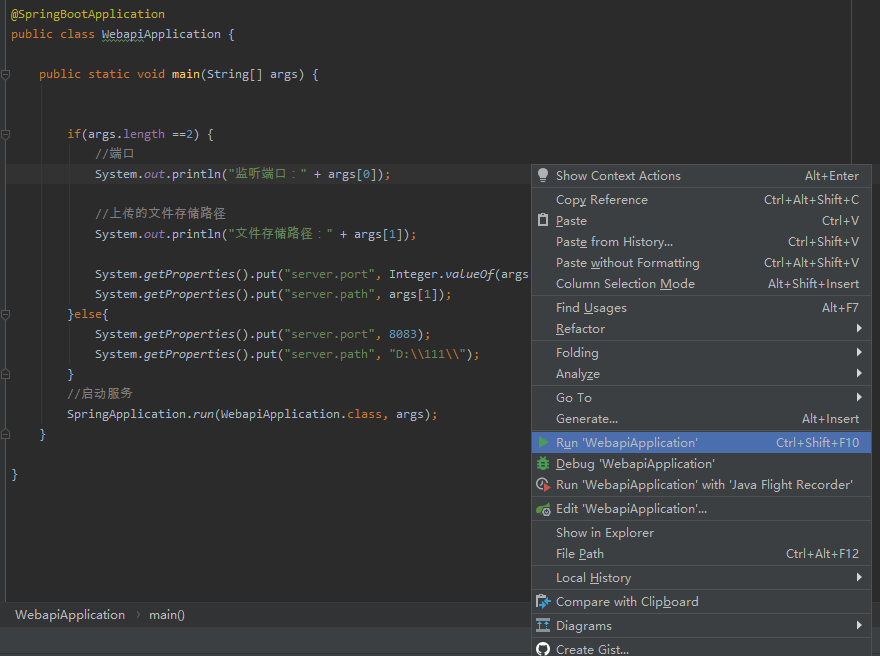Select Show in Explorer

(x=701, y=533)
